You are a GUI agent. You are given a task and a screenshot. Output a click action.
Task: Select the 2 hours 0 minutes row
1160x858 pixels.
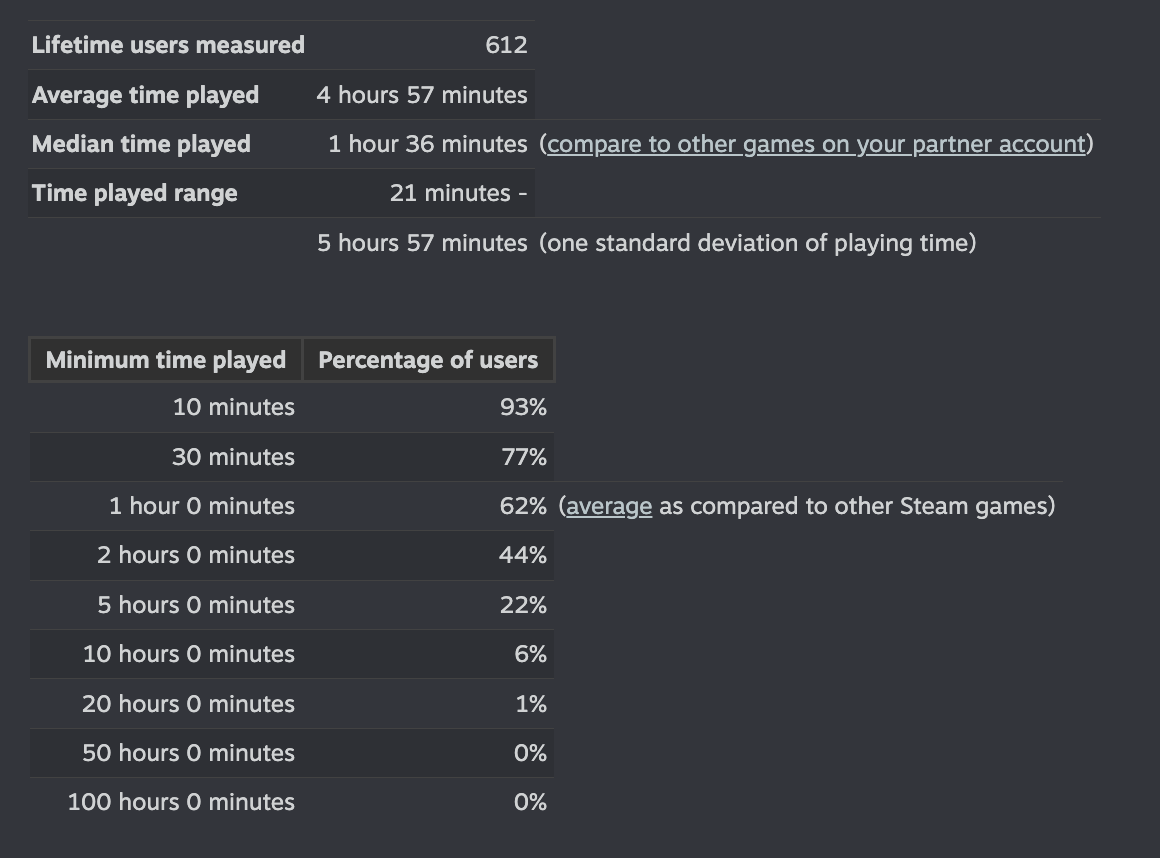click(291, 555)
